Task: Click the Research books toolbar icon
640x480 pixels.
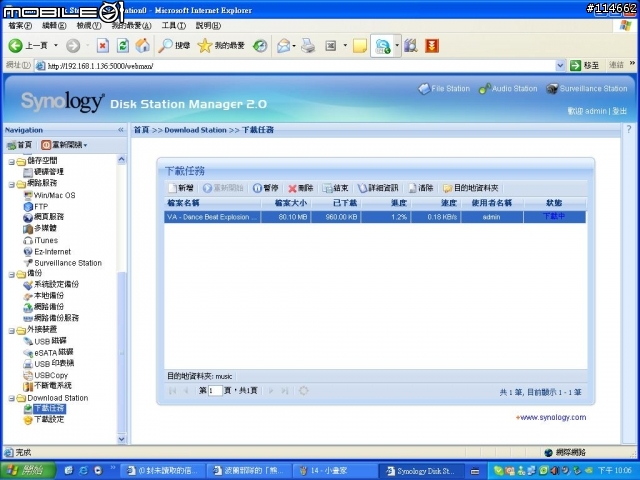Action: click(x=411, y=46)
